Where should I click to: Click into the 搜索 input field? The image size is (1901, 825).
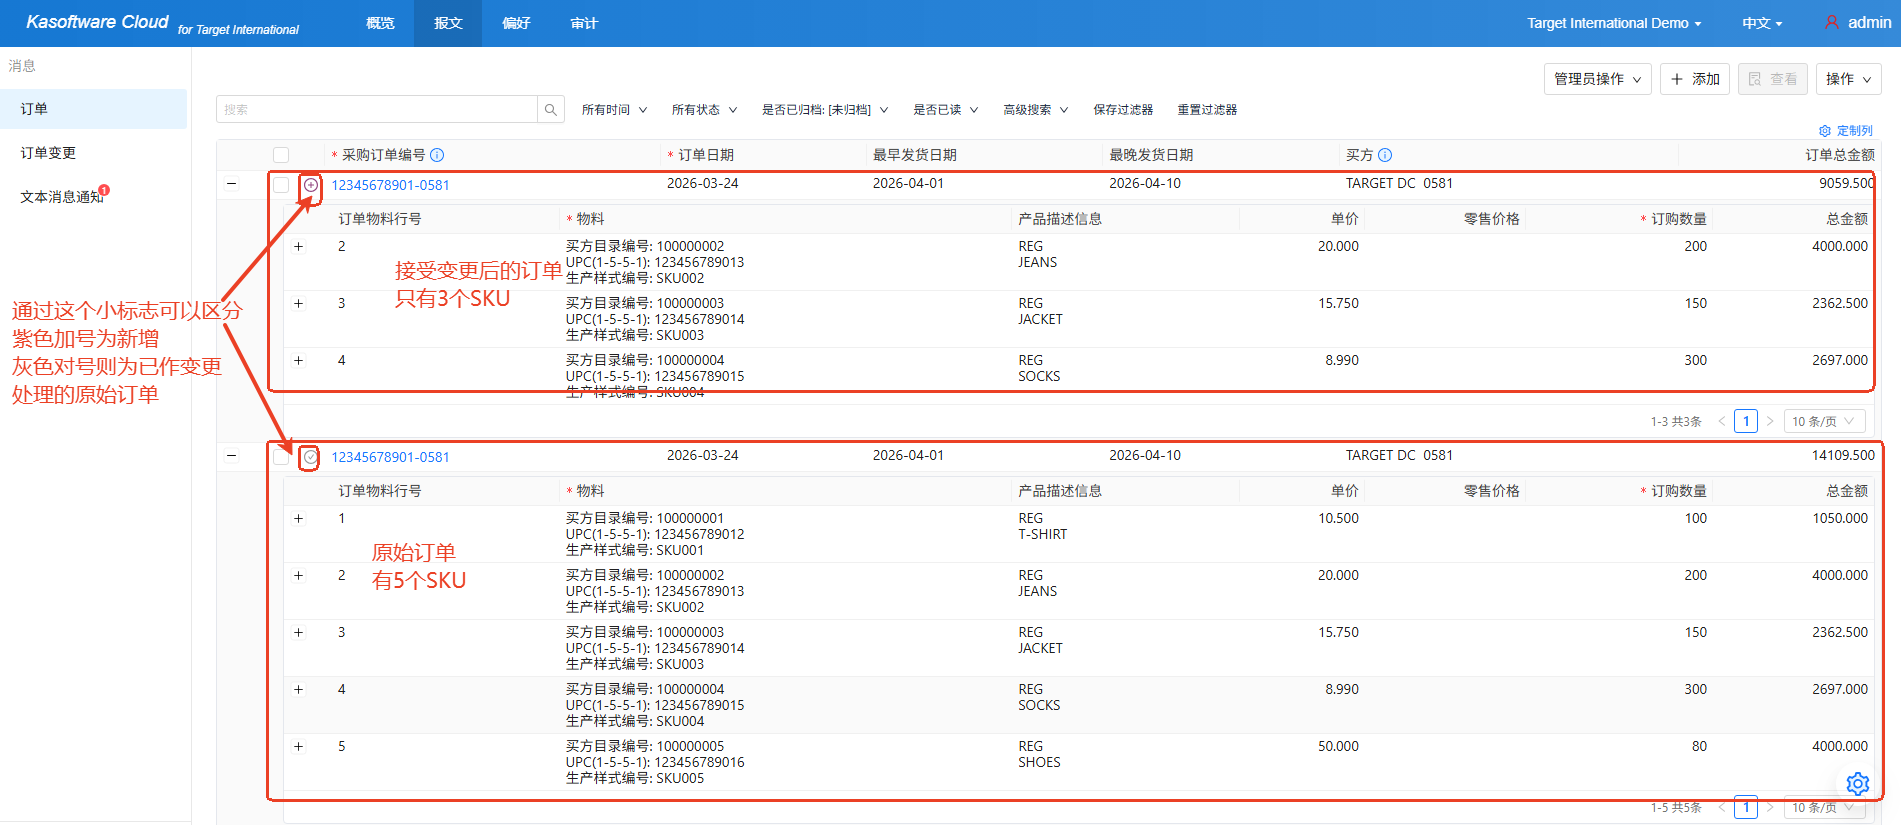coord(377,110)
